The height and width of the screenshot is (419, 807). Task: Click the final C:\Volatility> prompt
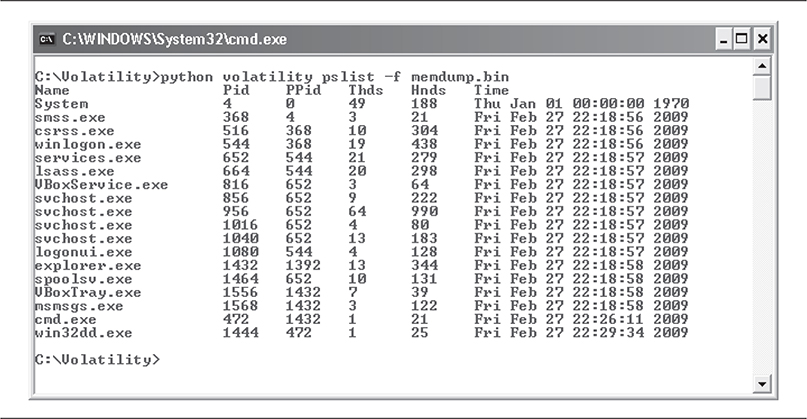97,359
